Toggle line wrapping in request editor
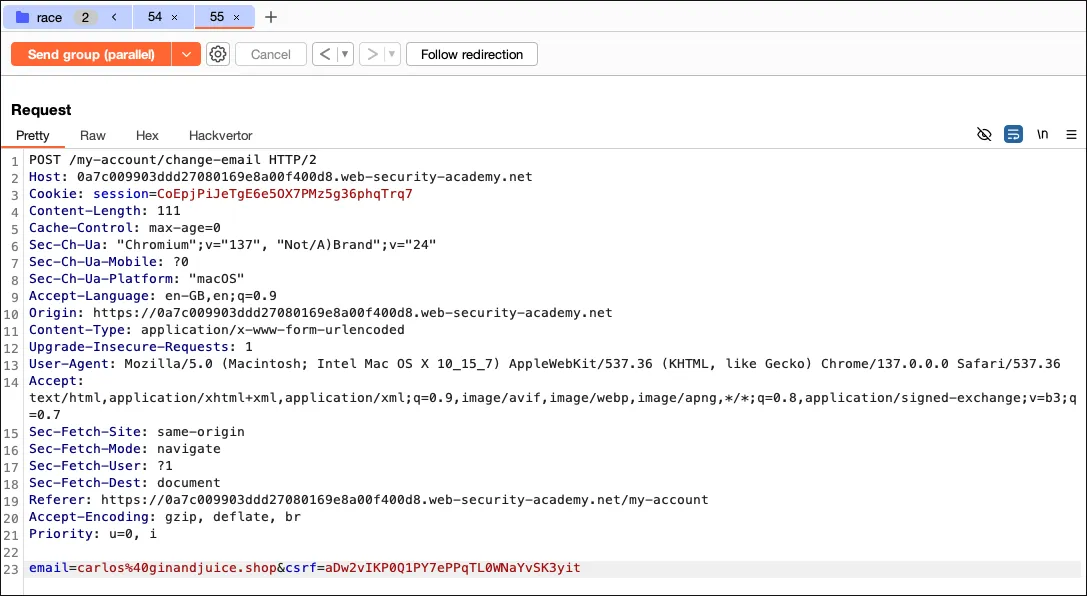Viewport: 1087px width, 596px height. coord(1013,135)
